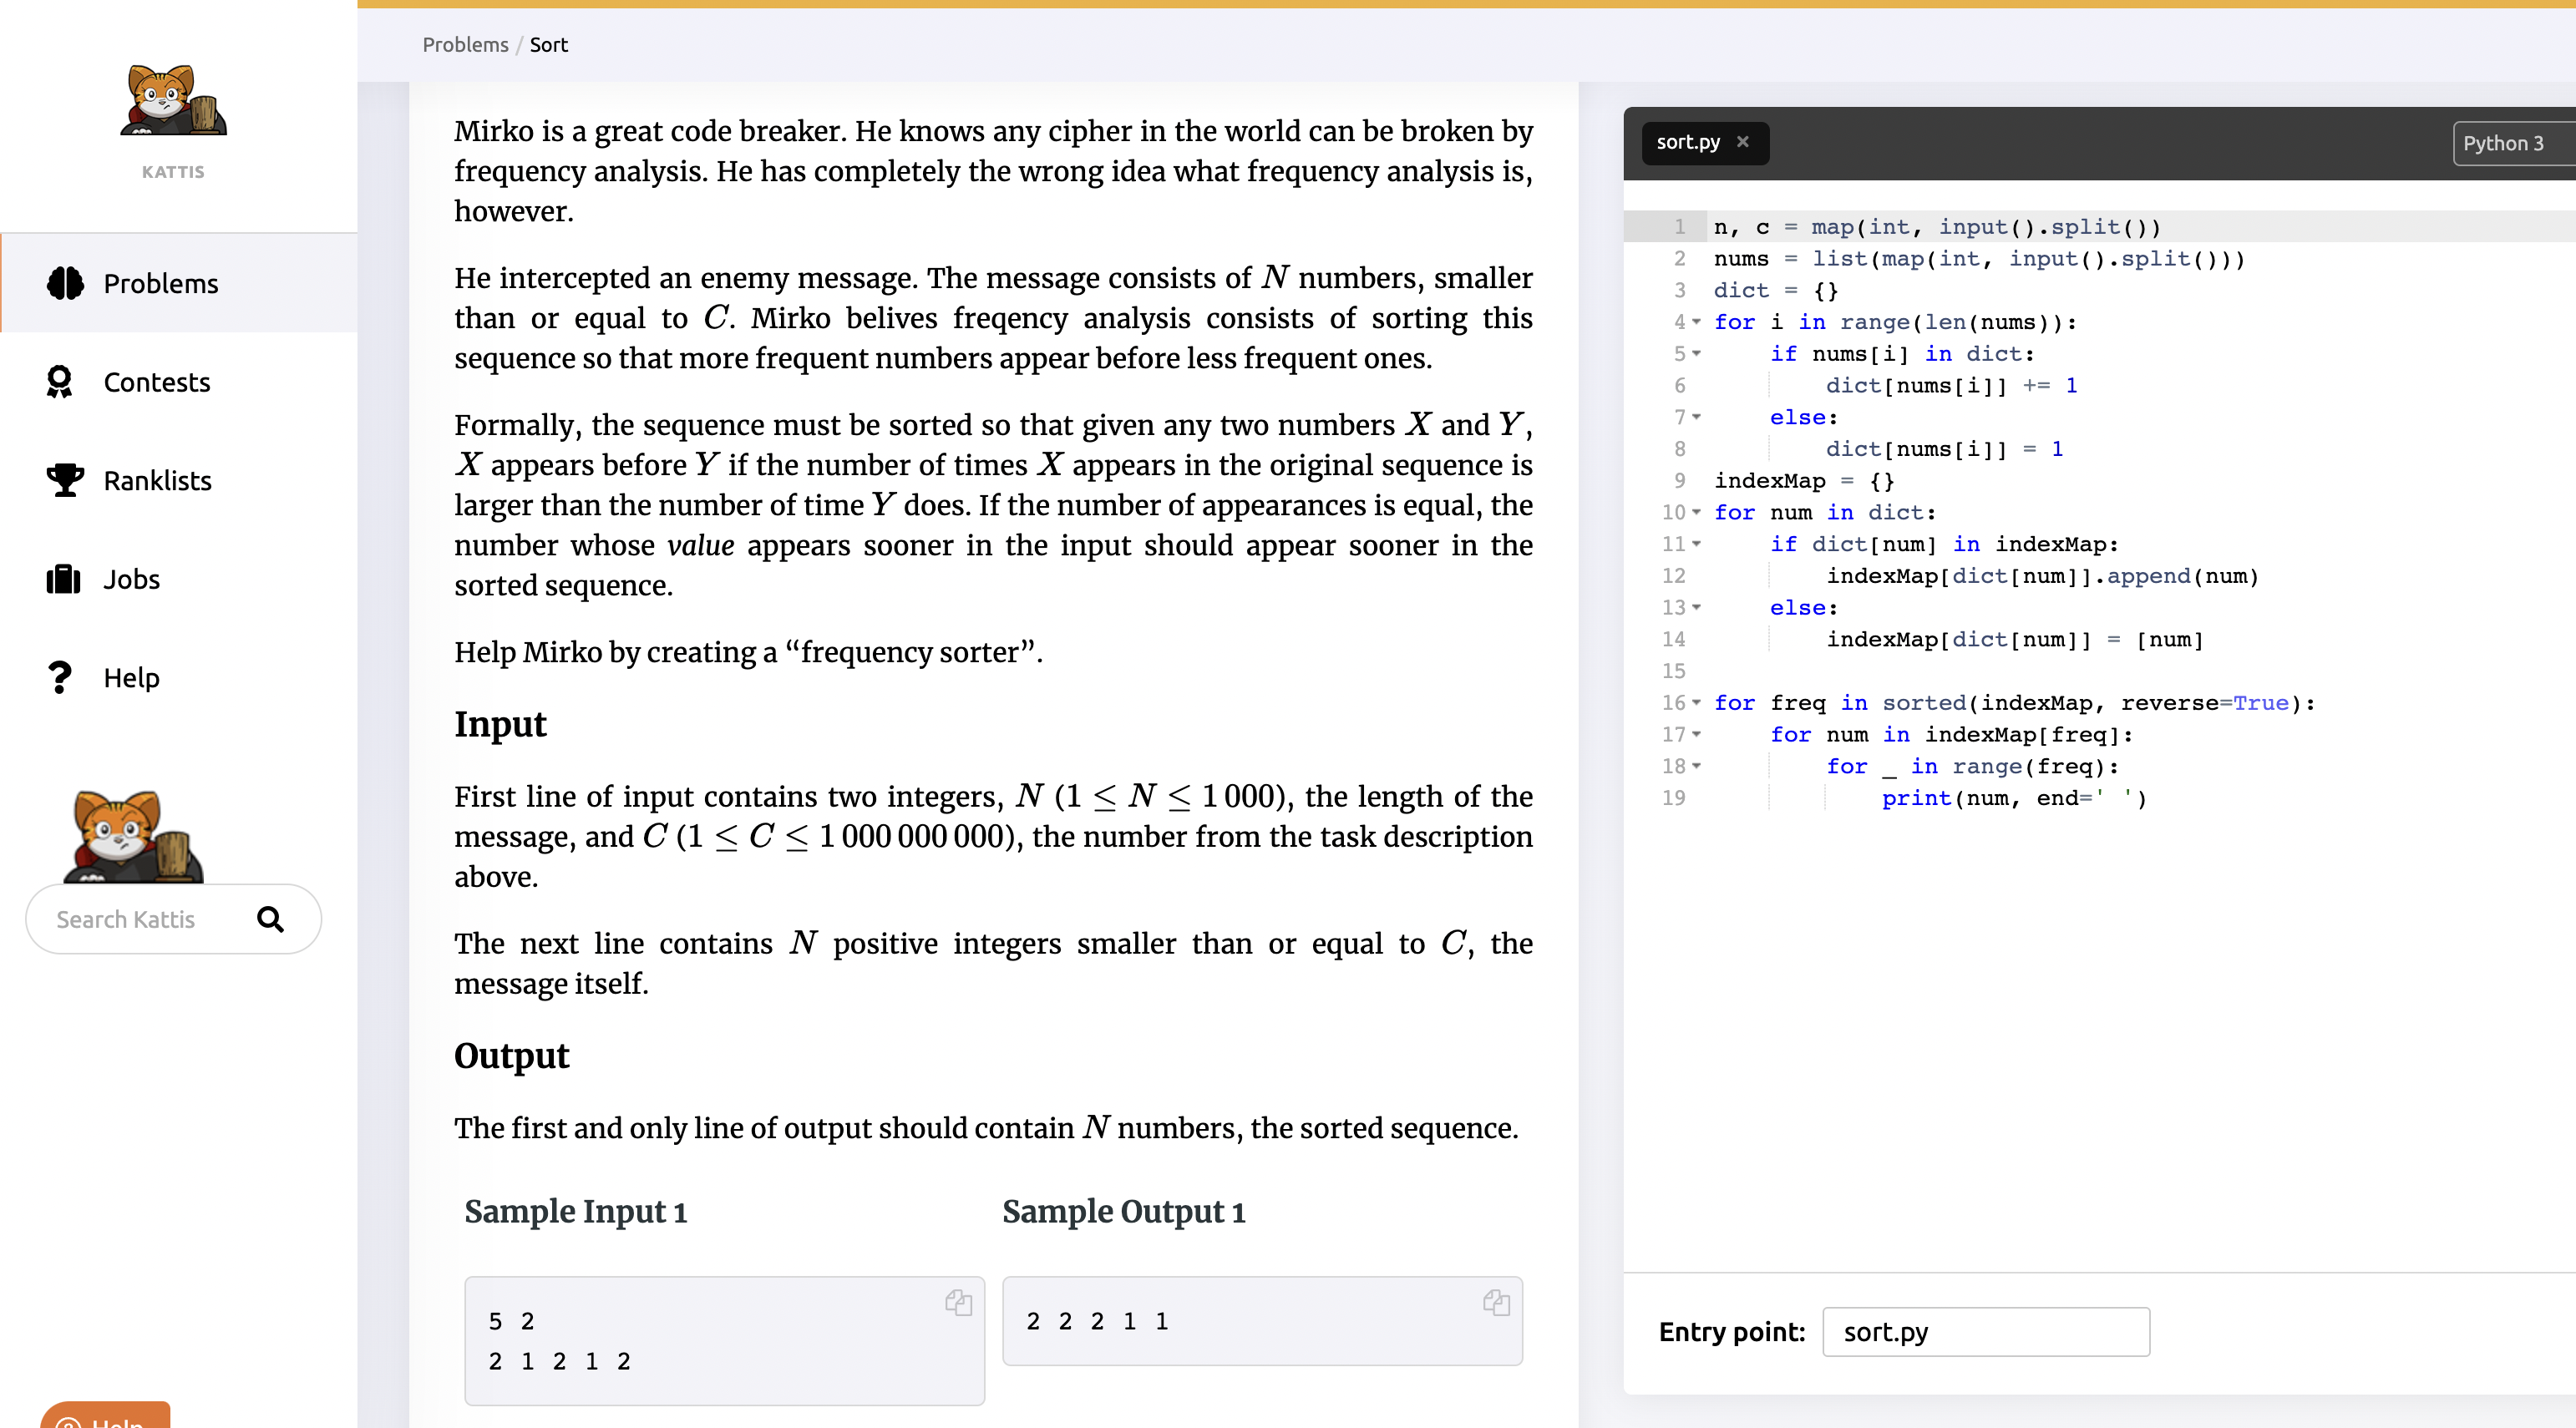
Task: Click 'Sample Input 1' heading
Action: [x=575, y=1211]
